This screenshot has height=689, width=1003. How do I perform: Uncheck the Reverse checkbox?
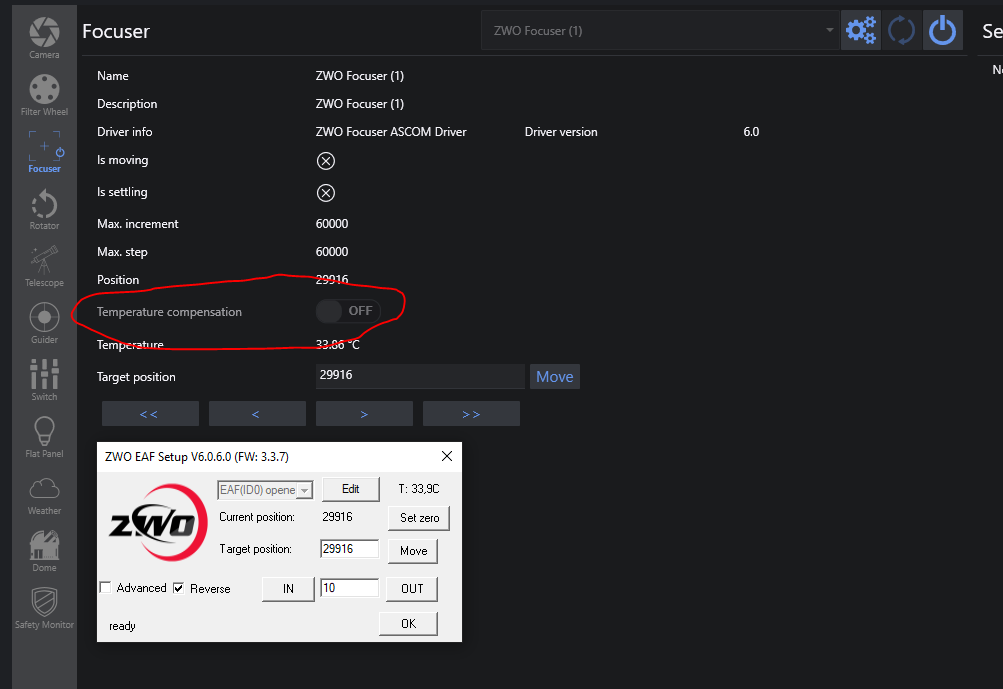[x=178, y=588]
